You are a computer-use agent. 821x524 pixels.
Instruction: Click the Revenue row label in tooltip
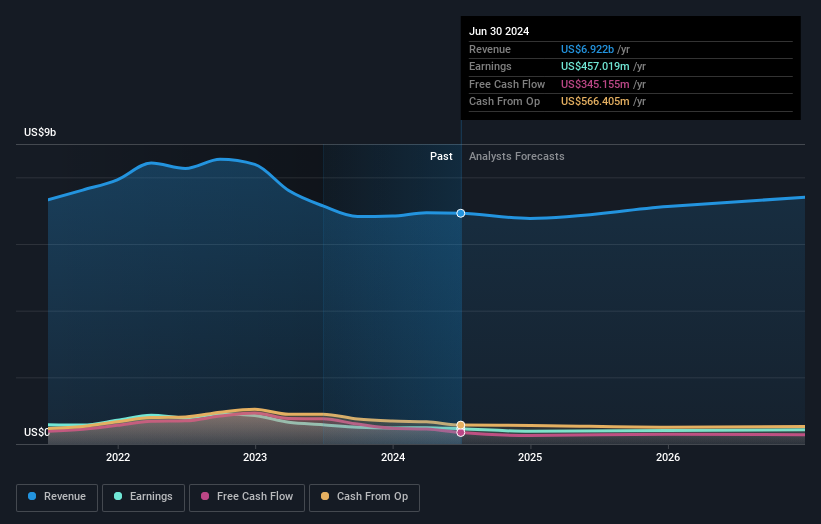490,49
